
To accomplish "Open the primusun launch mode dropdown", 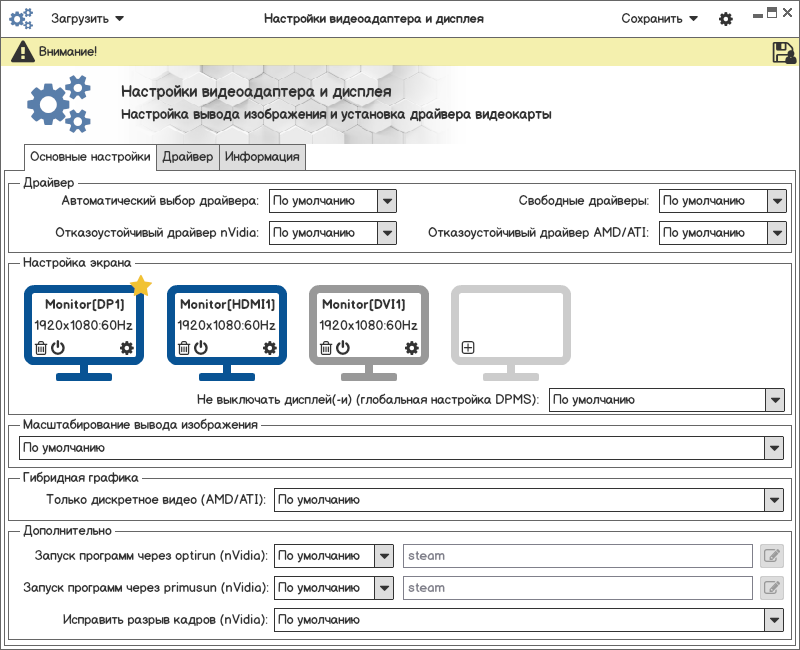I will pos(334,588).
